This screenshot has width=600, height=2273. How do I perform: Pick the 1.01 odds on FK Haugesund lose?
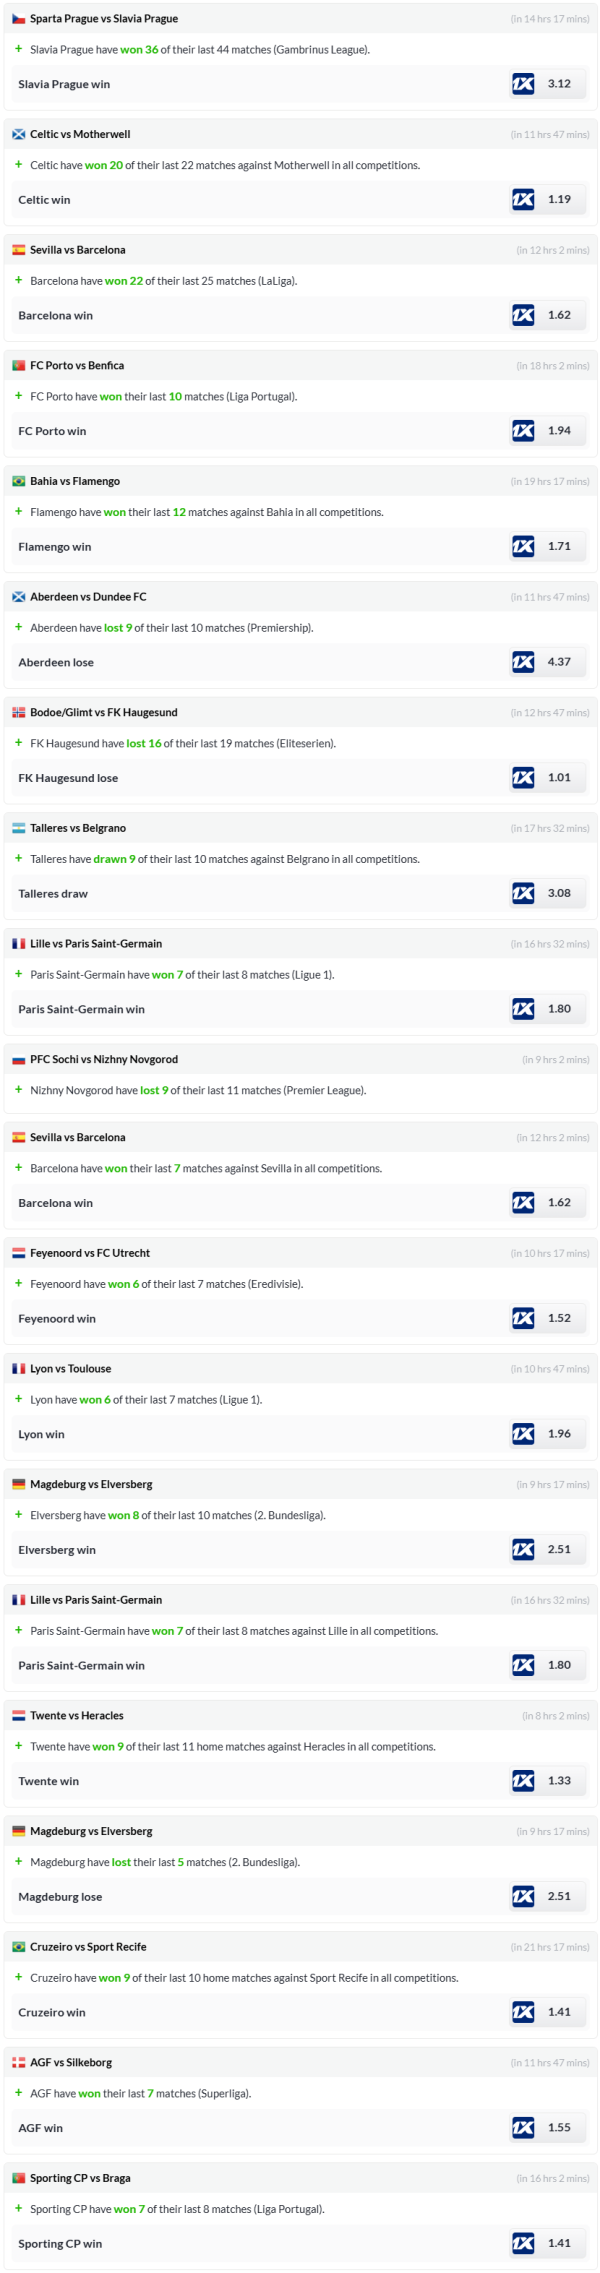559,777
